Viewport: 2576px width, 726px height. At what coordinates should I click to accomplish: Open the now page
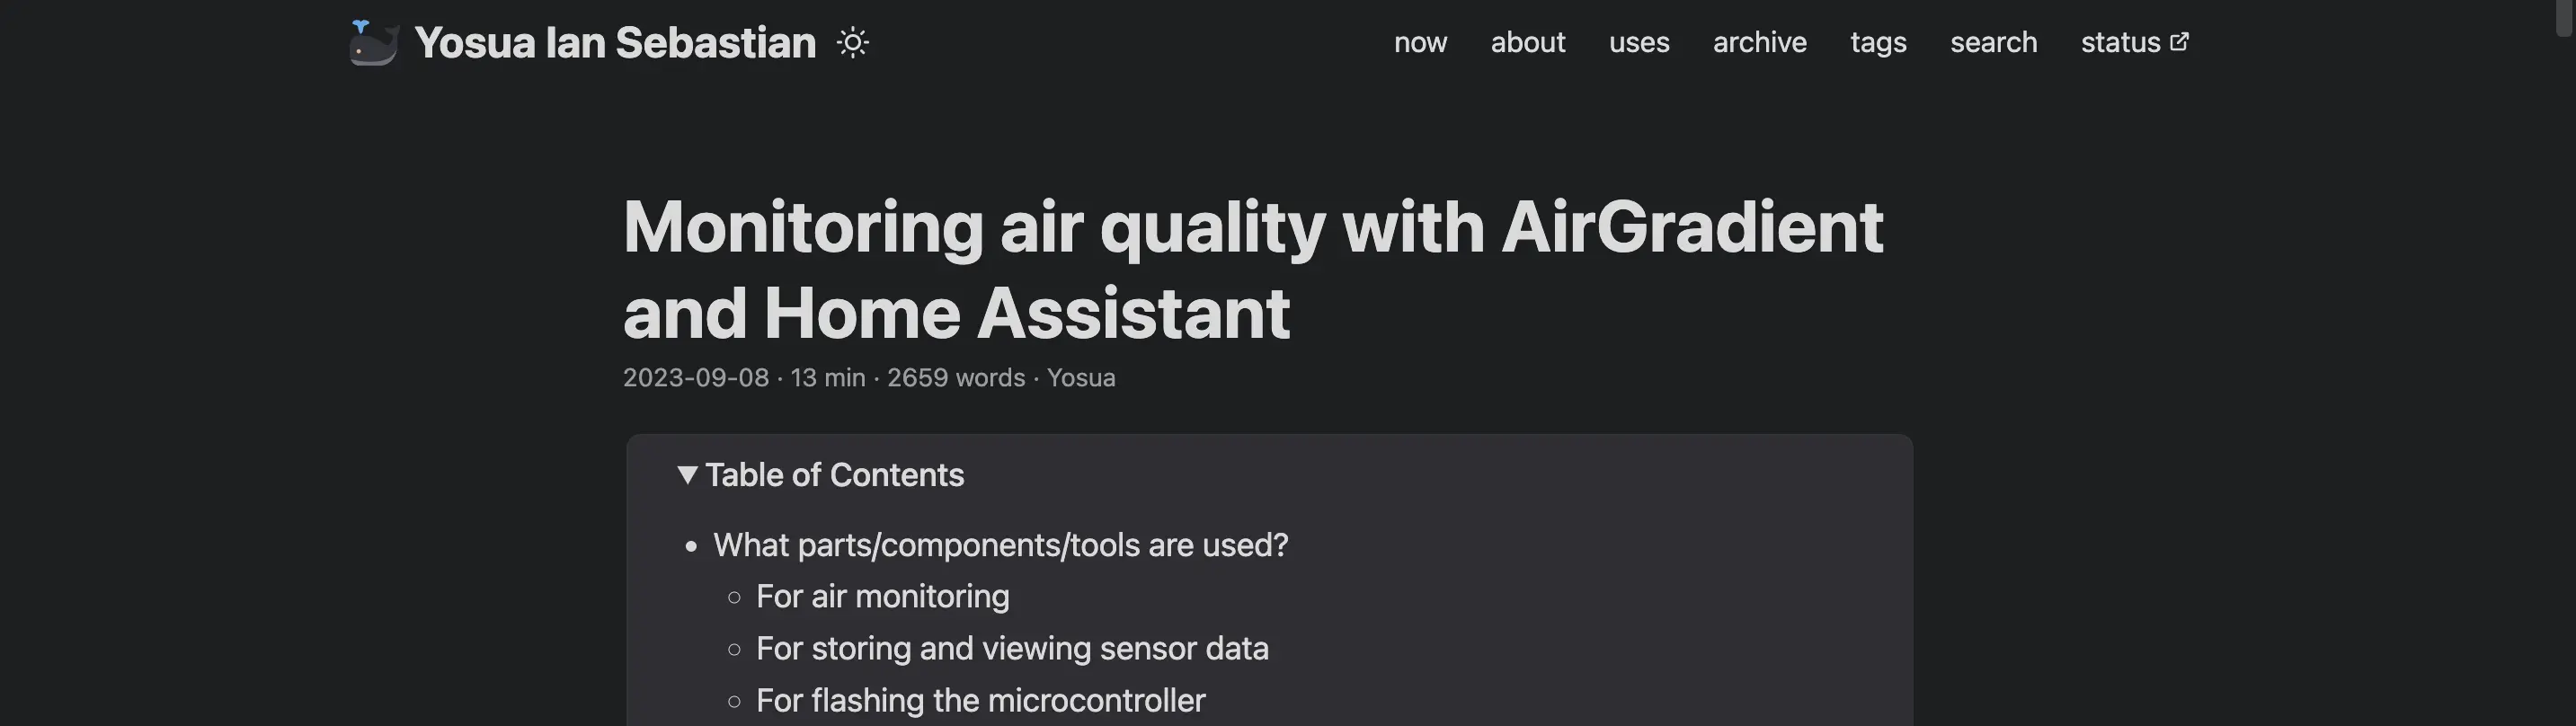coord(1420,43)
